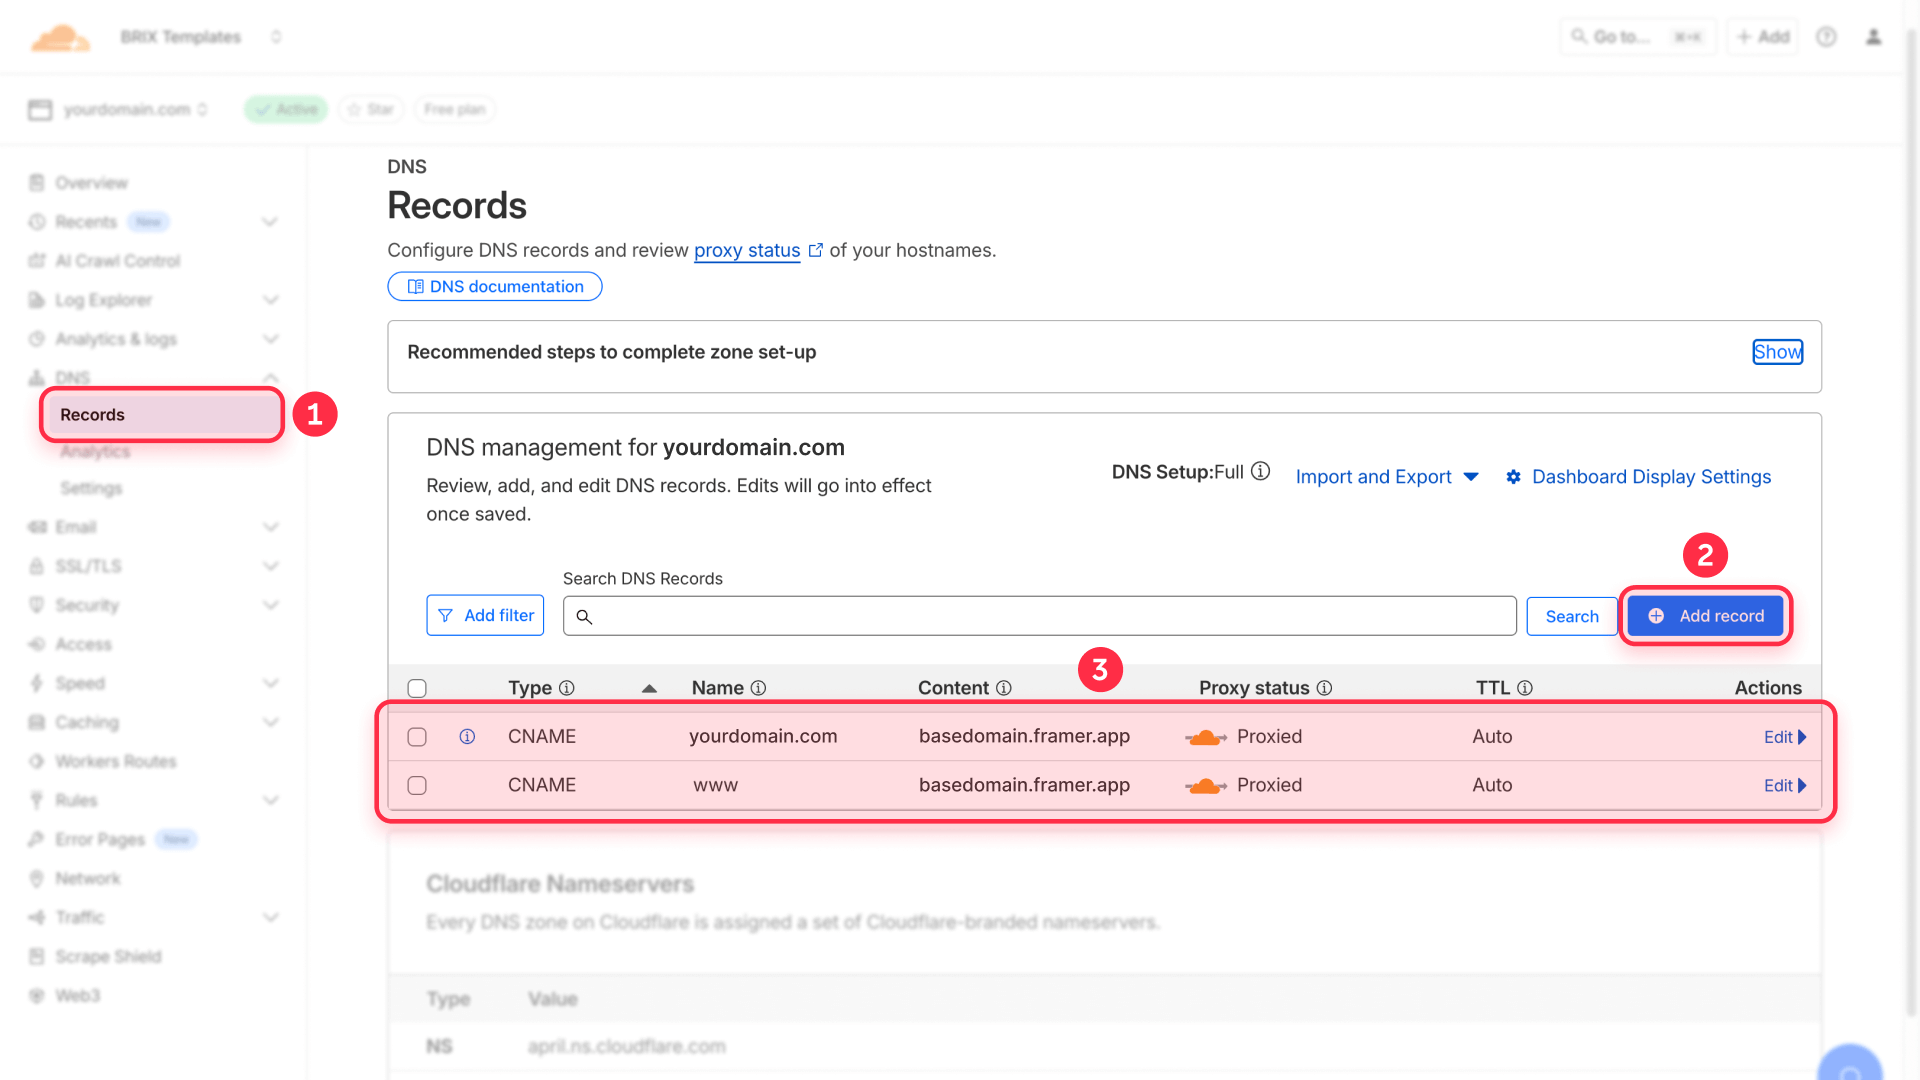Open the Cloudflare home logo

point(60,36)
